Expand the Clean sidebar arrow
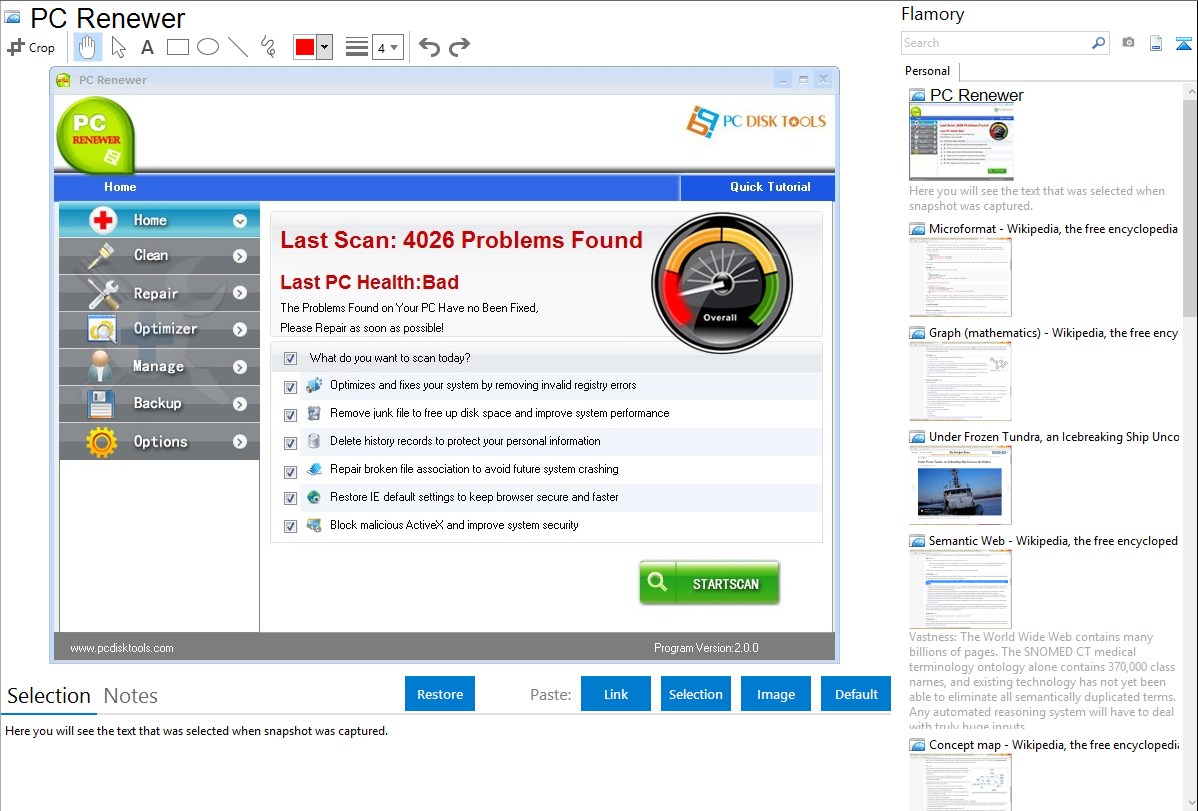The width and height of the screenshot is (1198, 811). point(240,256)
